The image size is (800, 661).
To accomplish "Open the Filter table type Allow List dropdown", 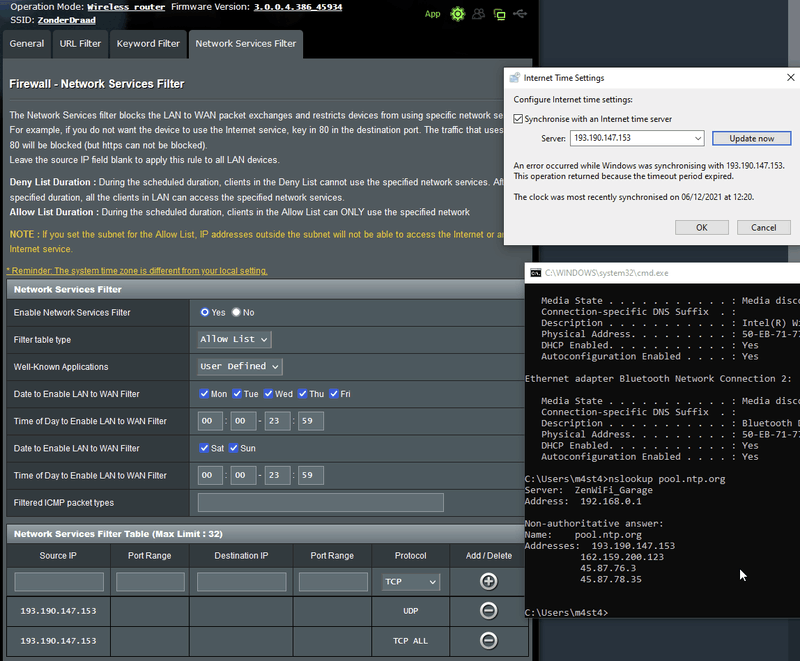I will point(234,339).
